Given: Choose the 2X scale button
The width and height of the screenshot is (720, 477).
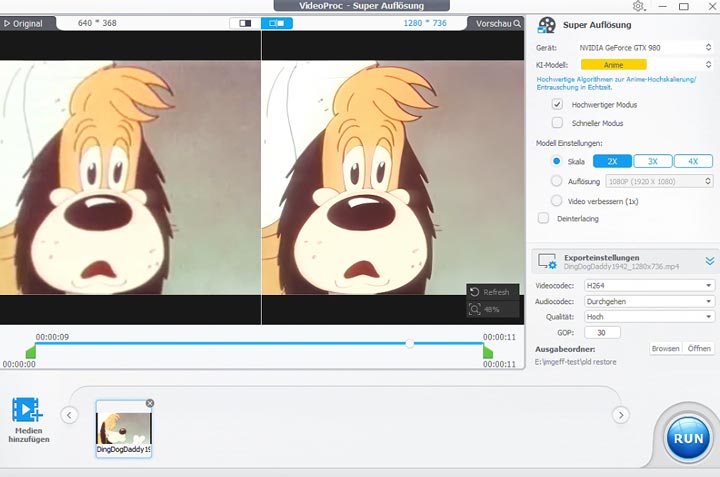Looking at the screenshot, I should tap(612, 161).
